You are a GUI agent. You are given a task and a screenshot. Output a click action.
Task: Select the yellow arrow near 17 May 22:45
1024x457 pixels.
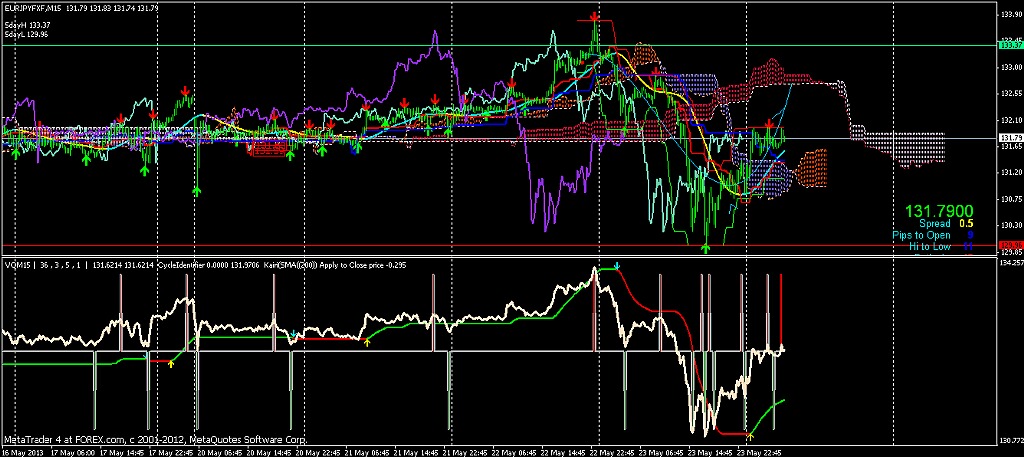171,364
